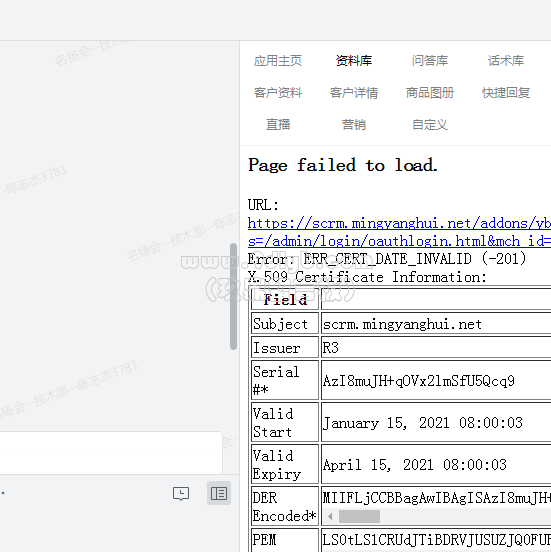This screenshot has height=552, width=551.
Task: Click the admin/login/oauthlogin.html link line
Action: click(399, 242)
